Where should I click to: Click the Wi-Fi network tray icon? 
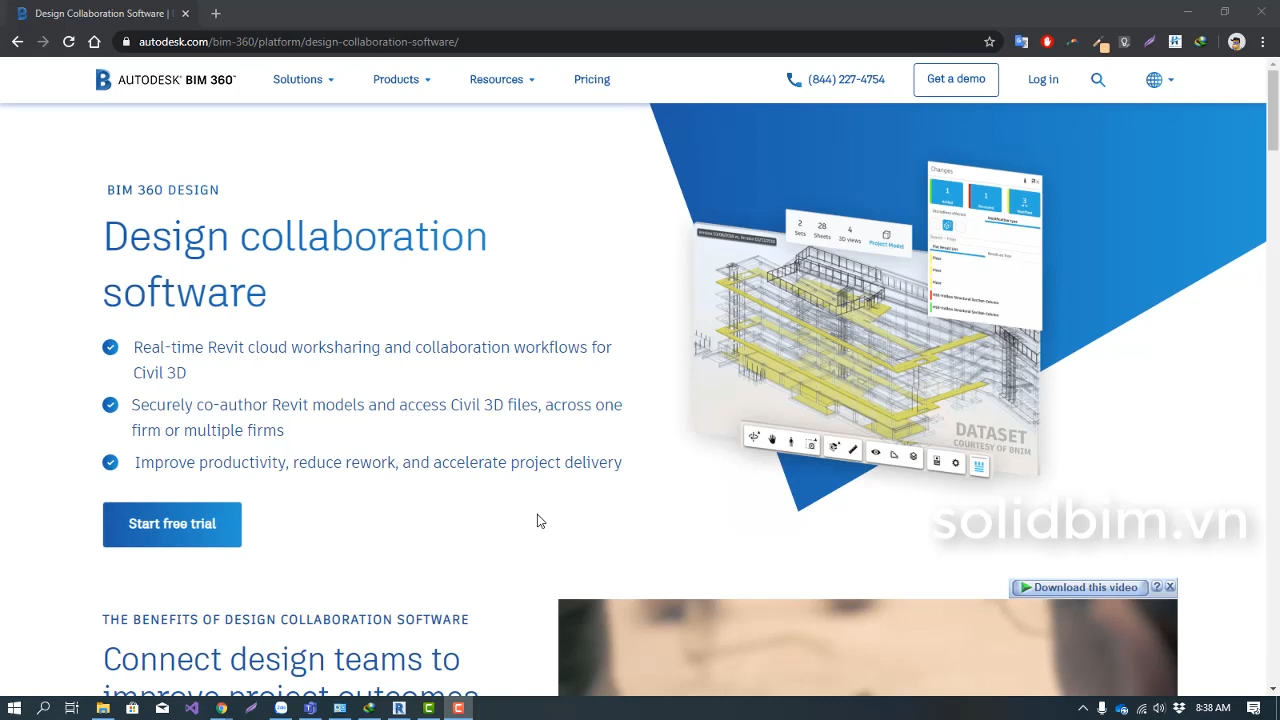point(1140,708)
